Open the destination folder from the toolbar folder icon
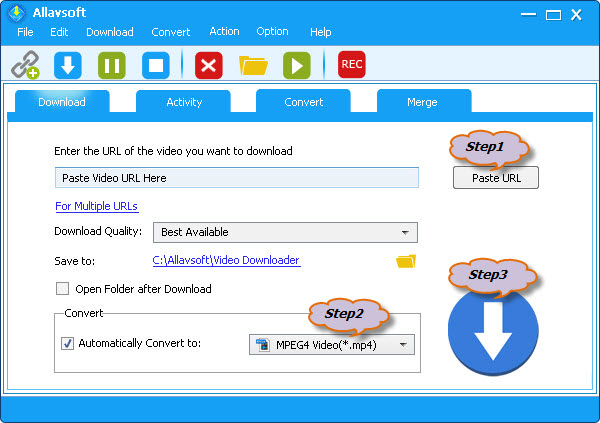The image size is (600, 423). coord(253,65)
